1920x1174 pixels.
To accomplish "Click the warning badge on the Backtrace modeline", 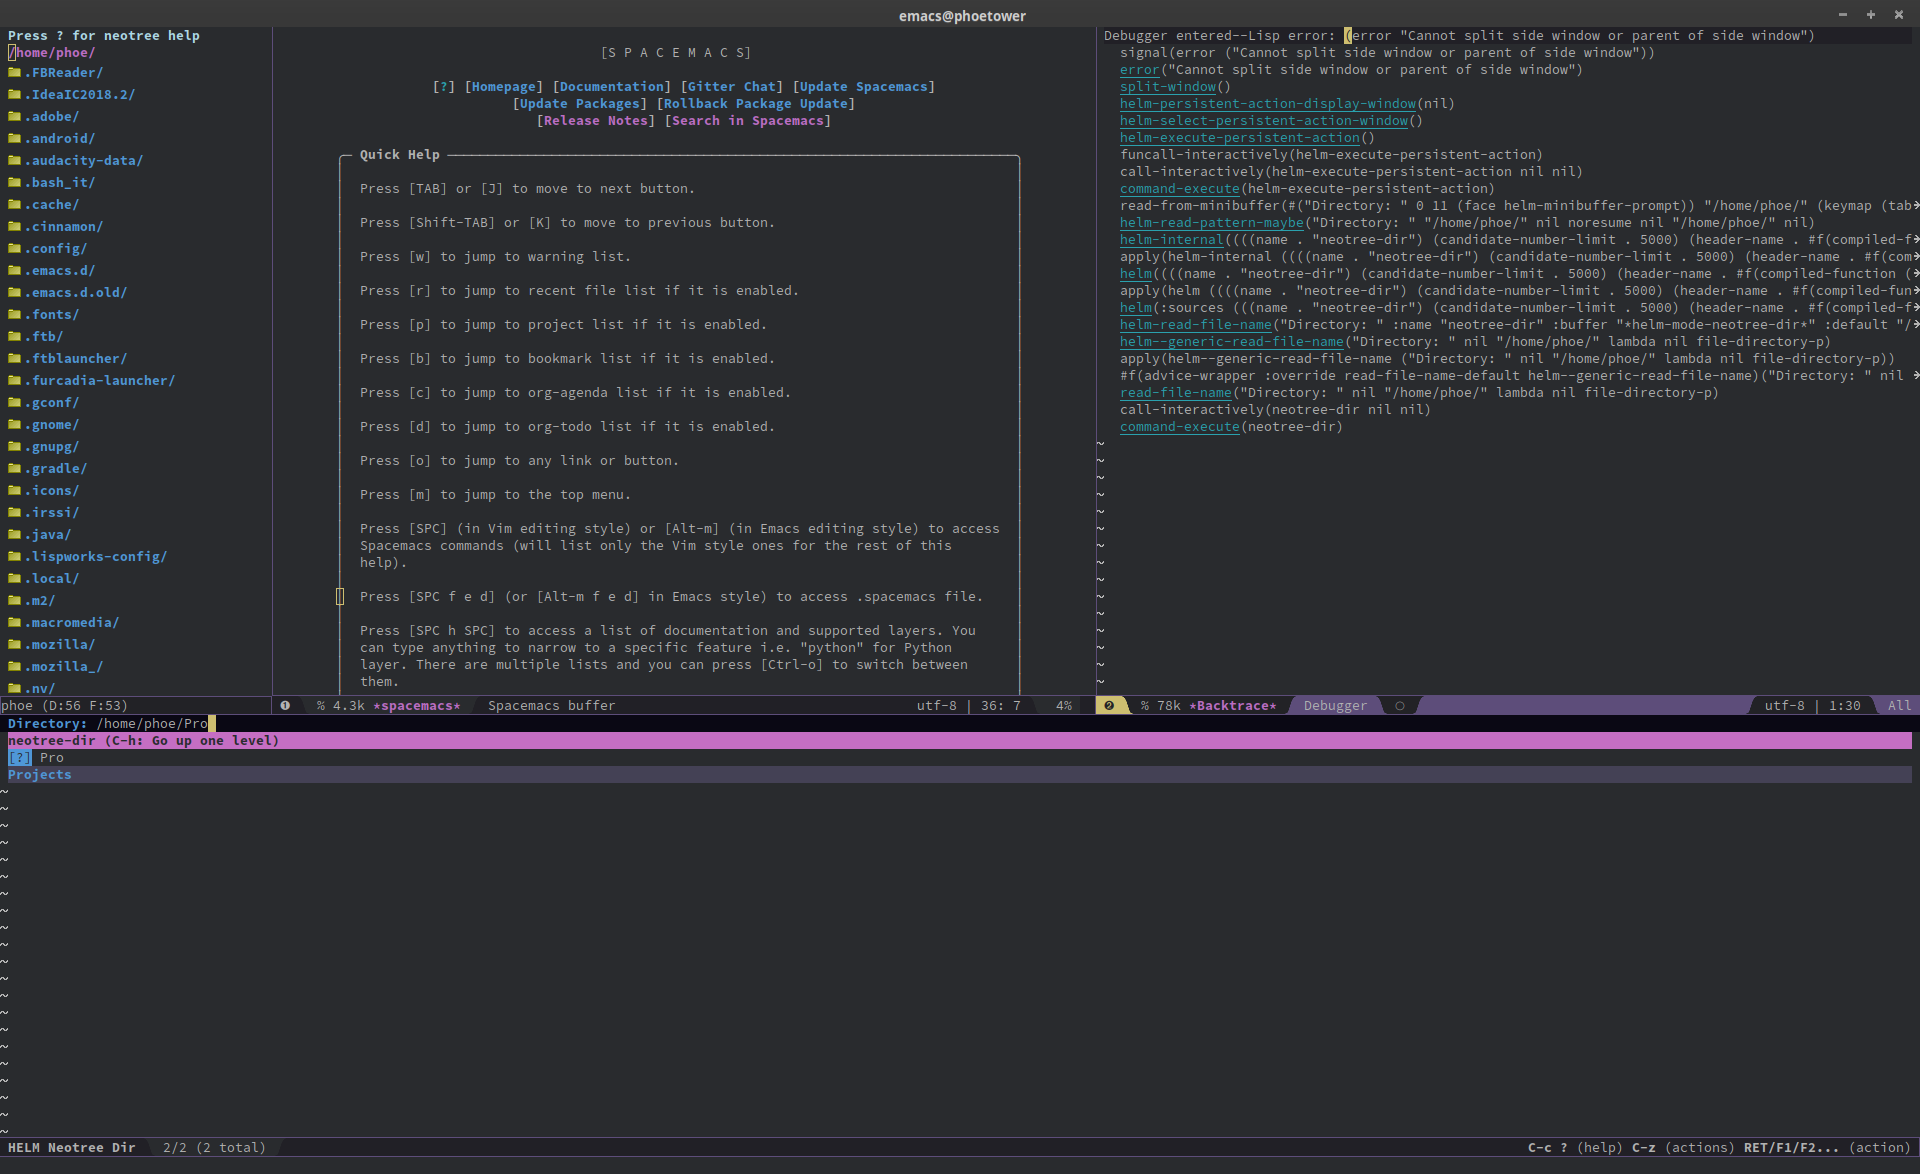I will 1110,705.
